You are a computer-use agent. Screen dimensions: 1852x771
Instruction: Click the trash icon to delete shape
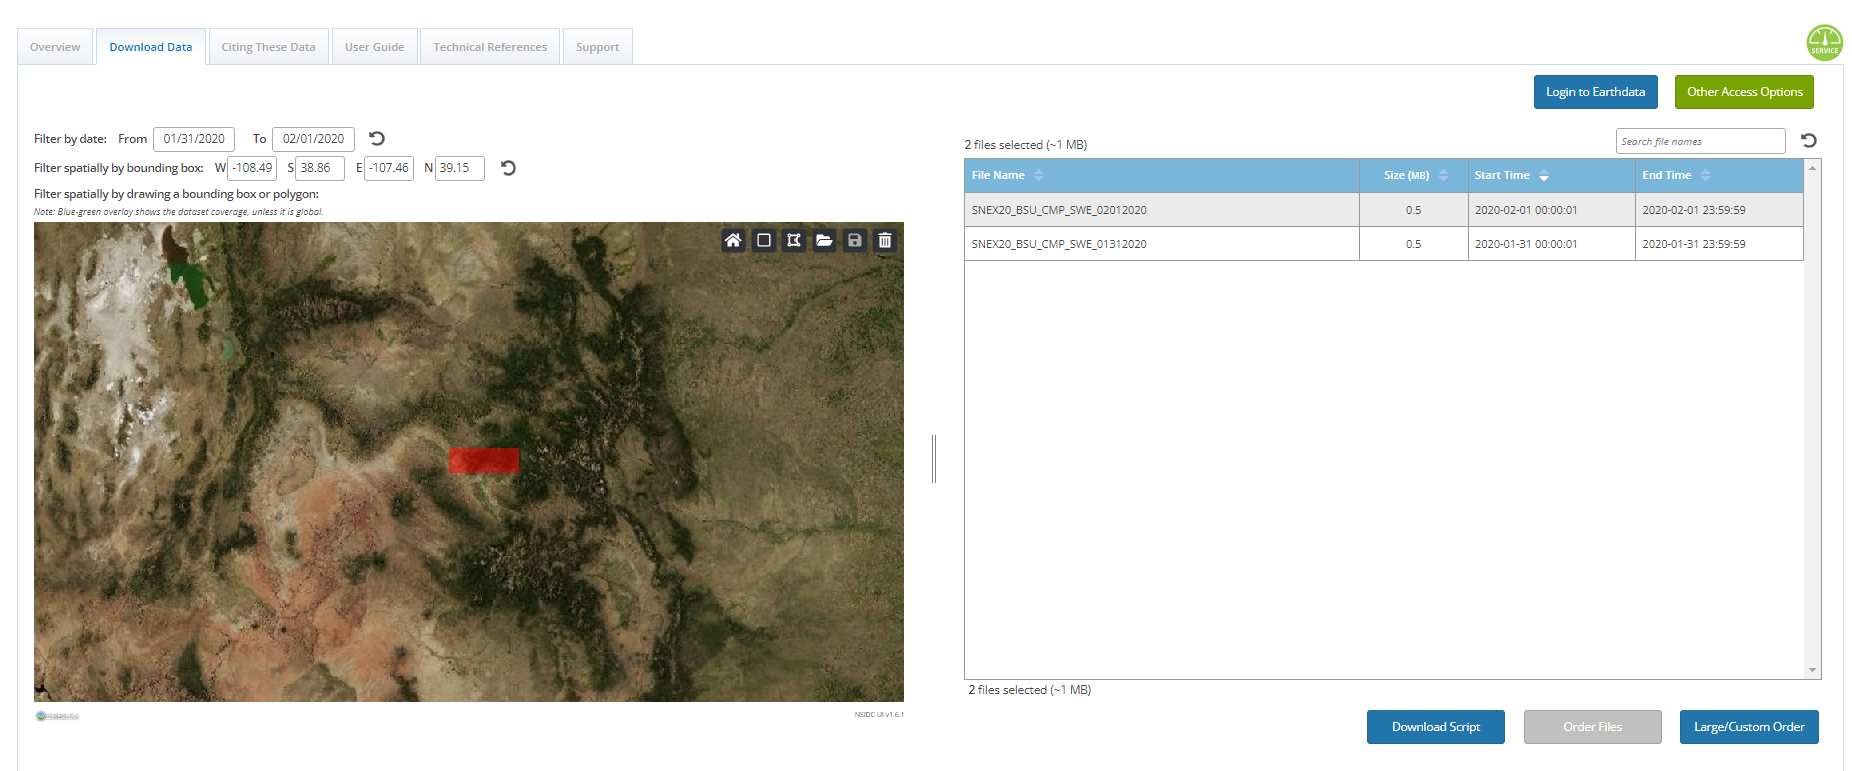tap(885, 240)
